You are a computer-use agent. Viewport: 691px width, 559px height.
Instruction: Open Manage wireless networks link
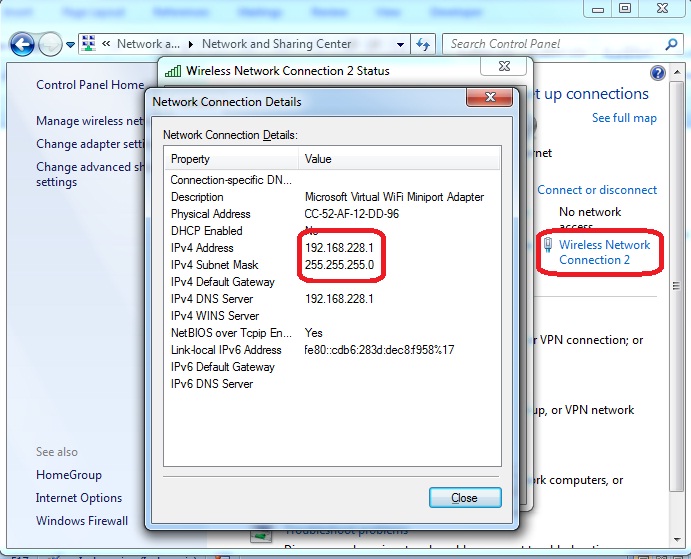click(x=90, y=121)
